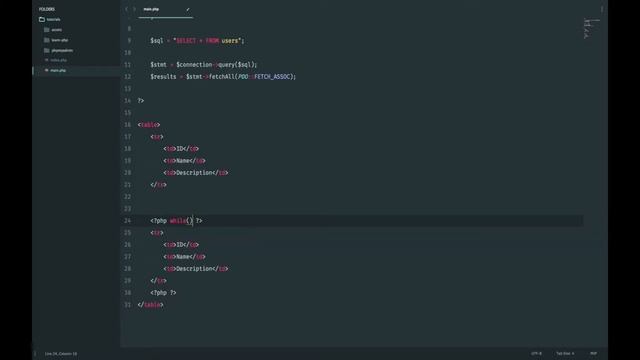Select main.php in the sidebar
640x360 pixels.
point(56,70)
